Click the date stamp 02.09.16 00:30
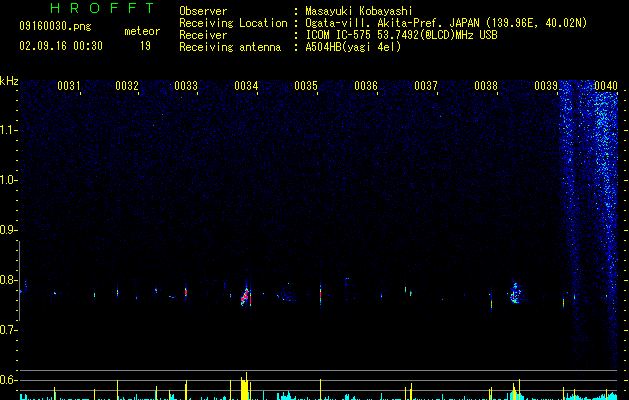Viewport: 629px width, 400px height. 61,46
